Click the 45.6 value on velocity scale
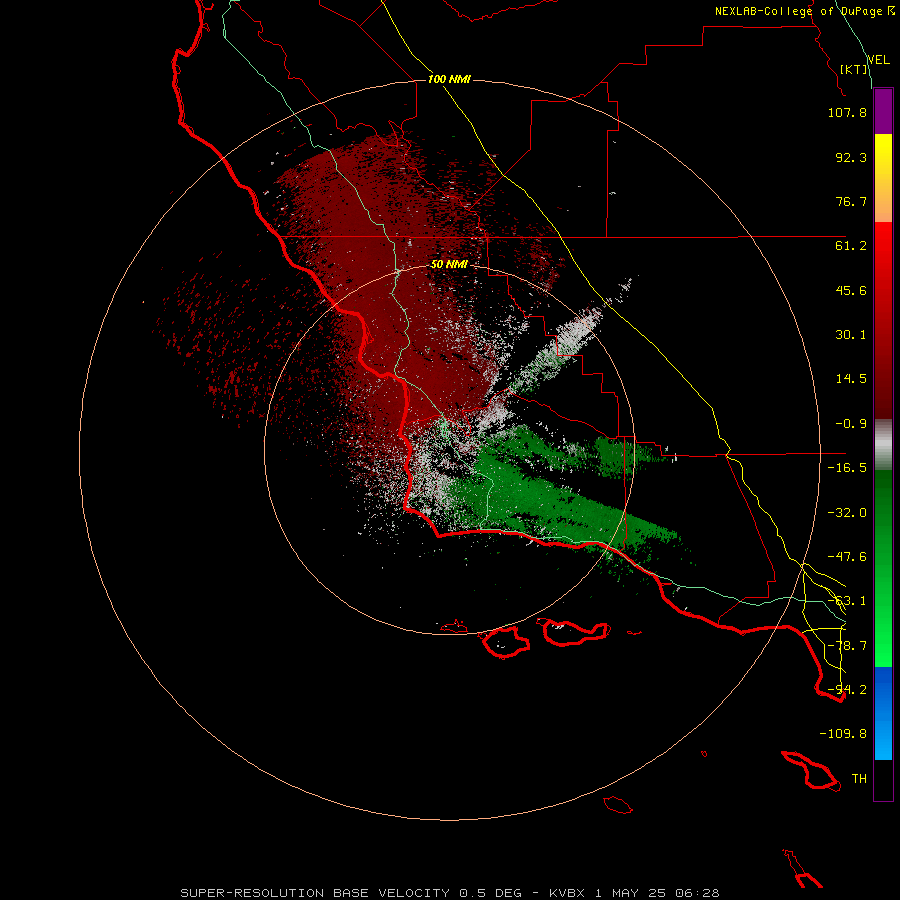 point(851,290)
